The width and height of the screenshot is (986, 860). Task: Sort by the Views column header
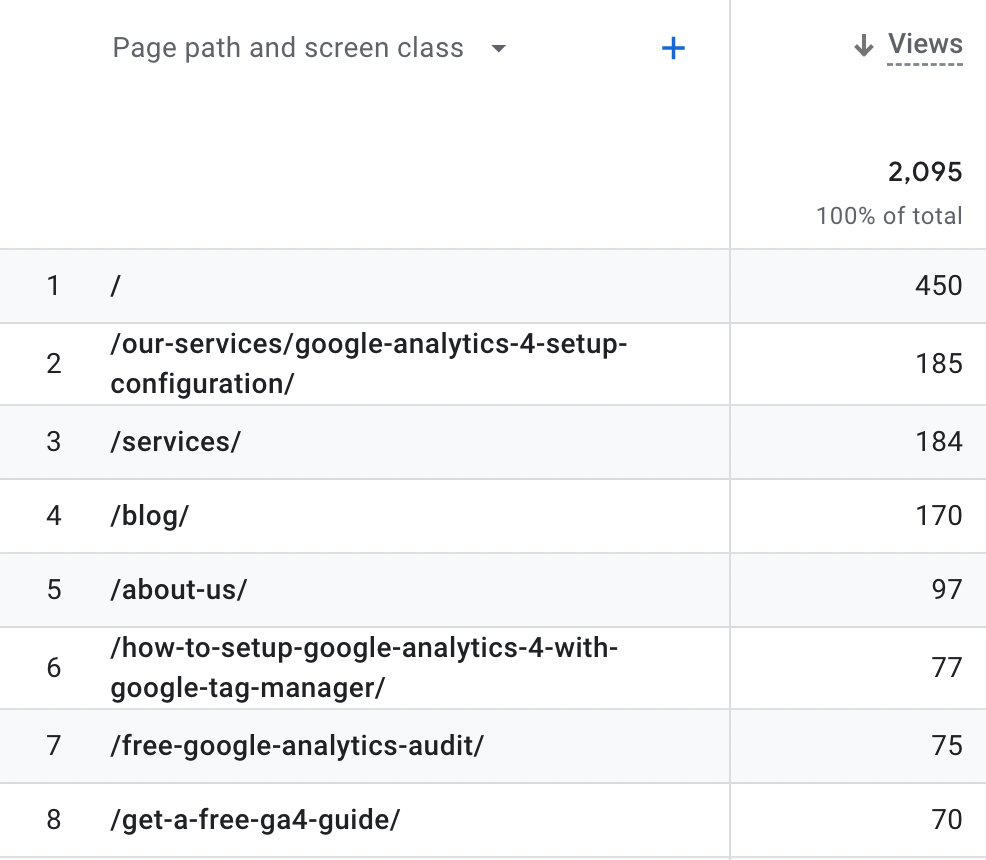925,44
